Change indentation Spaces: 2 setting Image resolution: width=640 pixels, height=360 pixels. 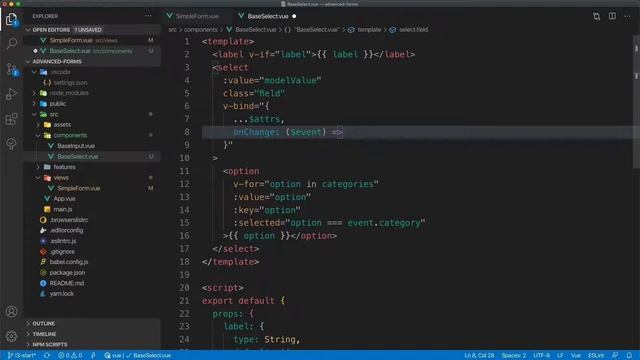coord(513,356)
